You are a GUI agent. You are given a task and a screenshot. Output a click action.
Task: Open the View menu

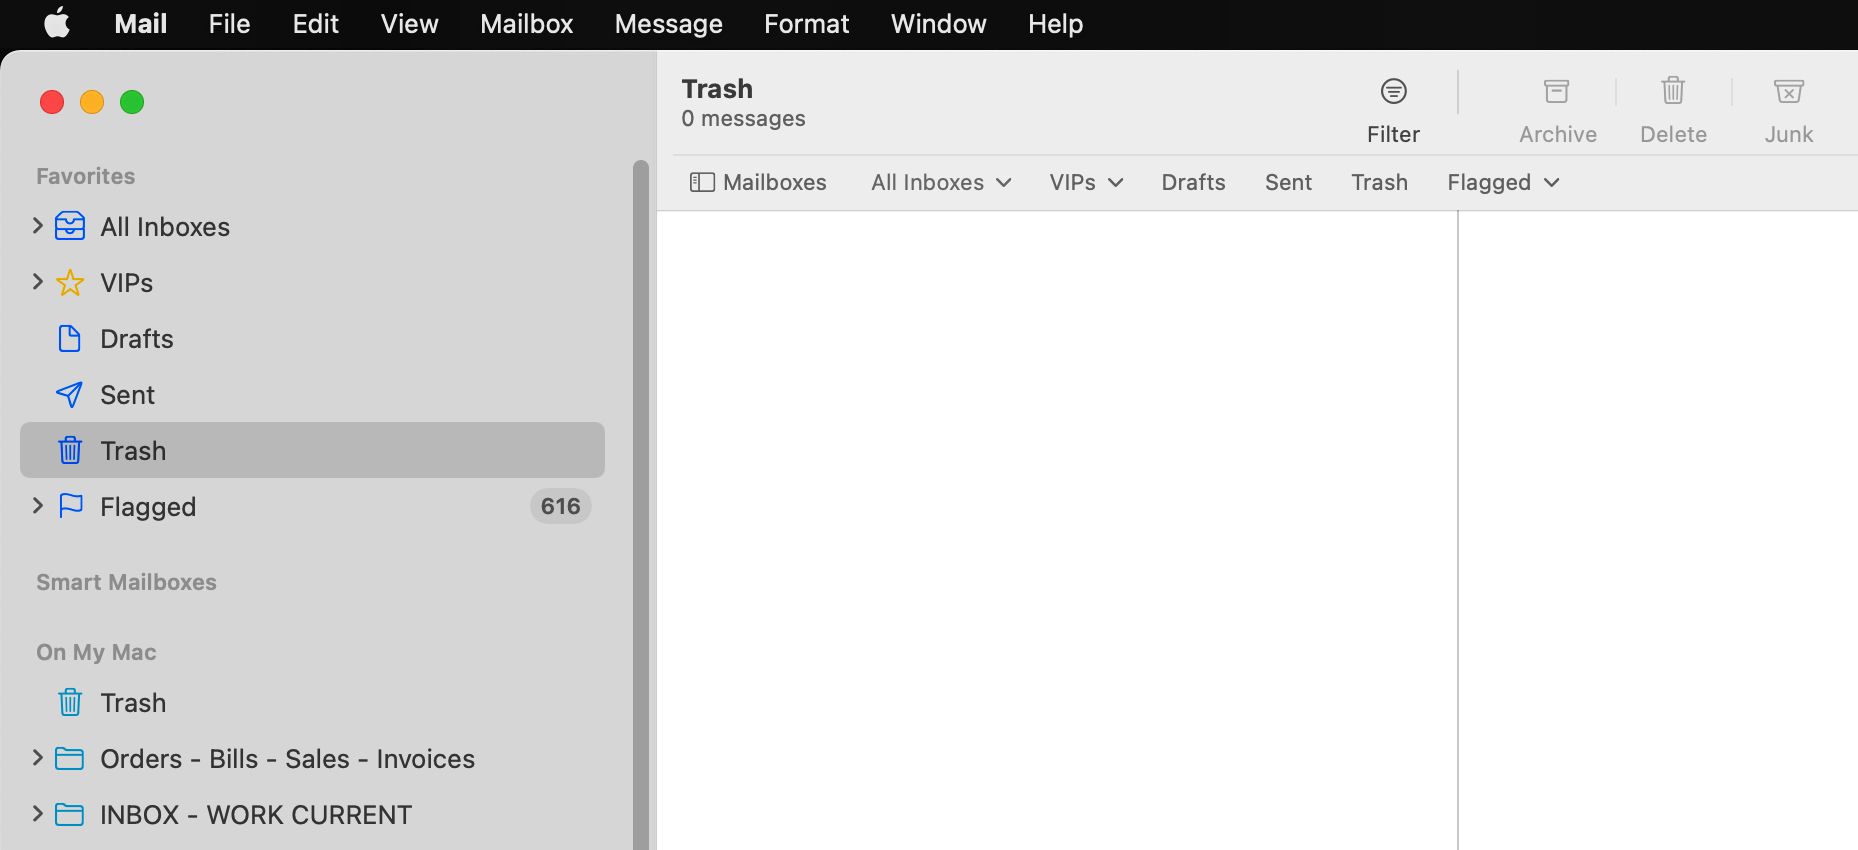(410, 24)
